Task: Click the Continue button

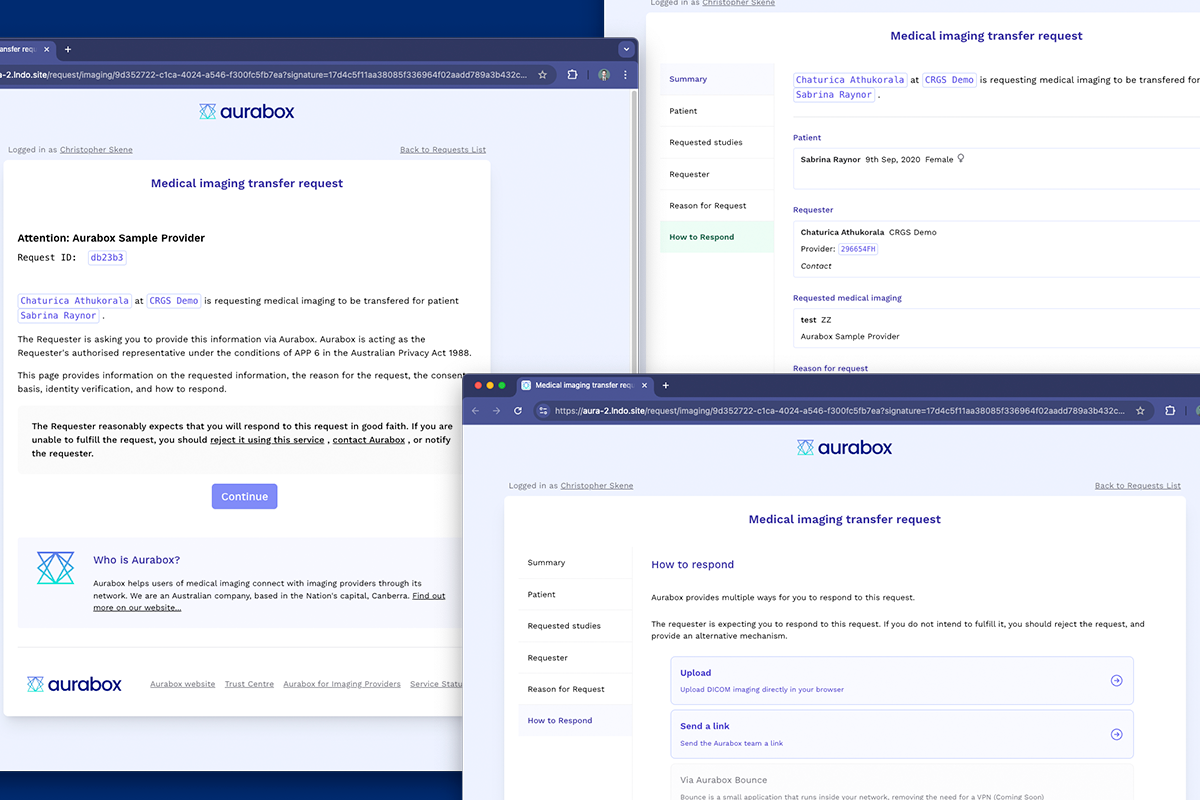Action: tap(244, 496)
